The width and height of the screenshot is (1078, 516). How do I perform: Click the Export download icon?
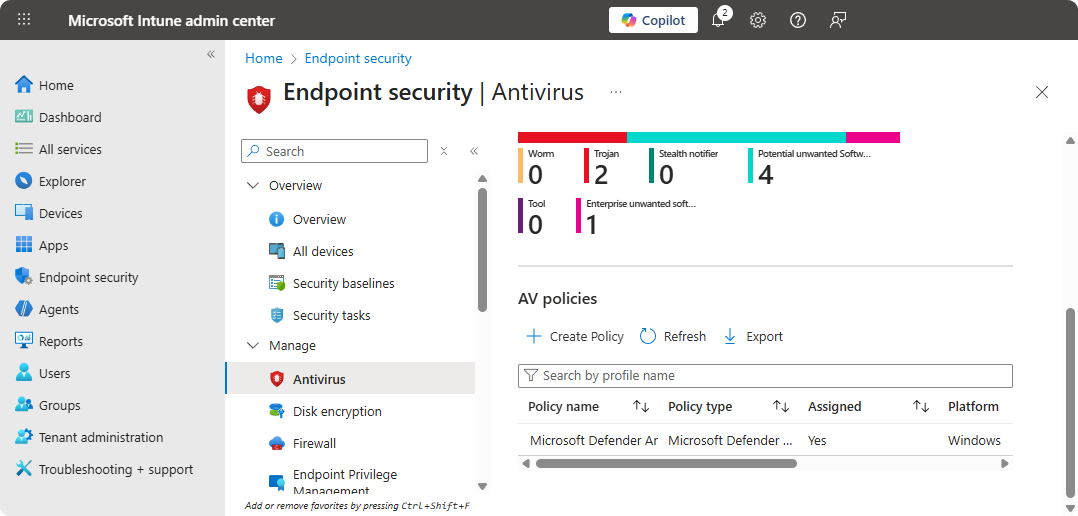730,337
